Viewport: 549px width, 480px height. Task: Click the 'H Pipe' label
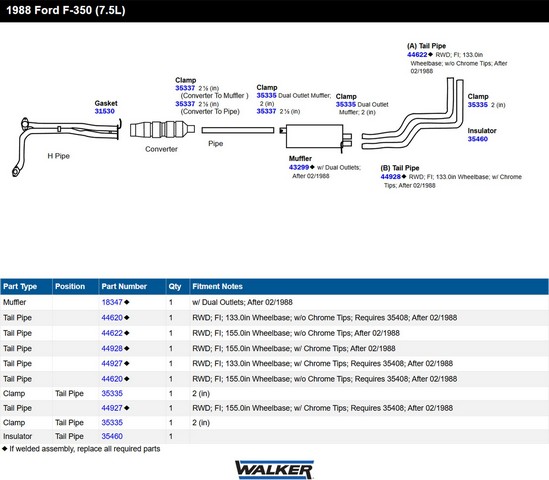pos(58,156)
